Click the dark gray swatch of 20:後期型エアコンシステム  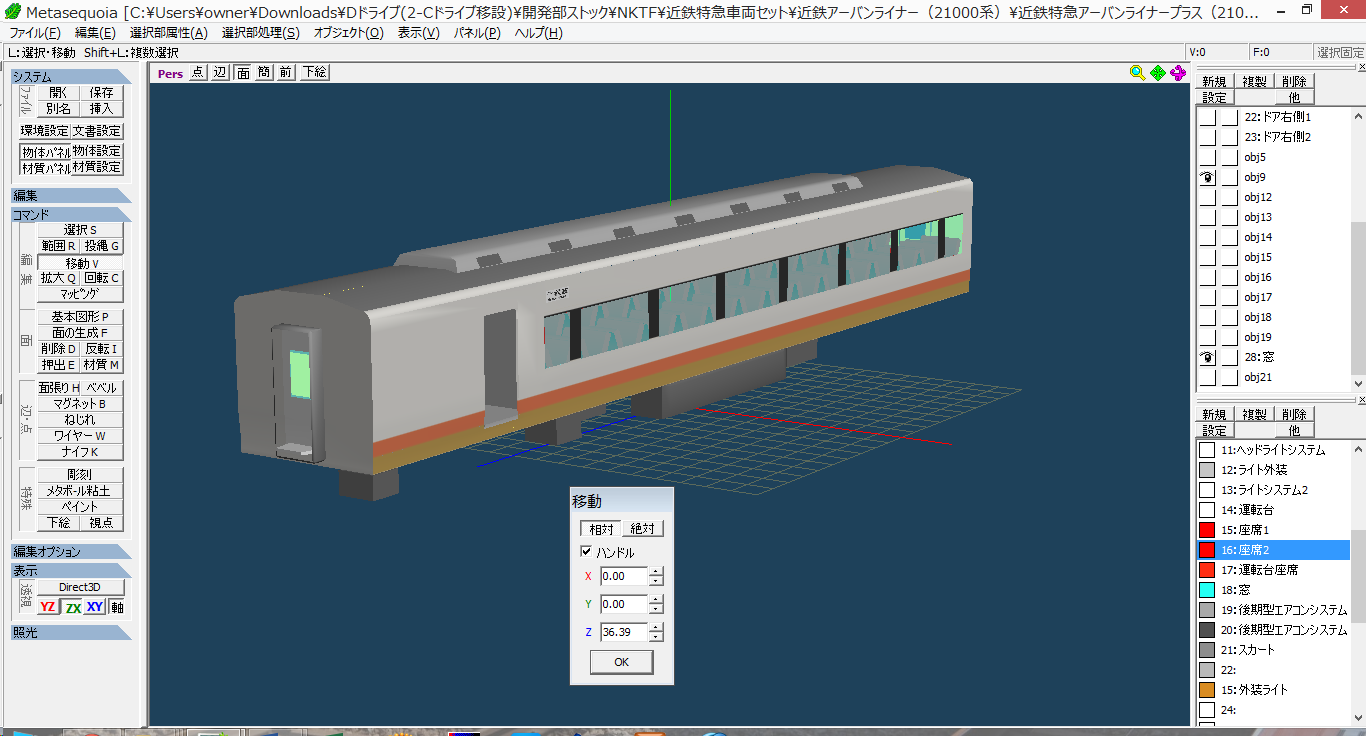pyautogui.click(x=1207, y=630)
